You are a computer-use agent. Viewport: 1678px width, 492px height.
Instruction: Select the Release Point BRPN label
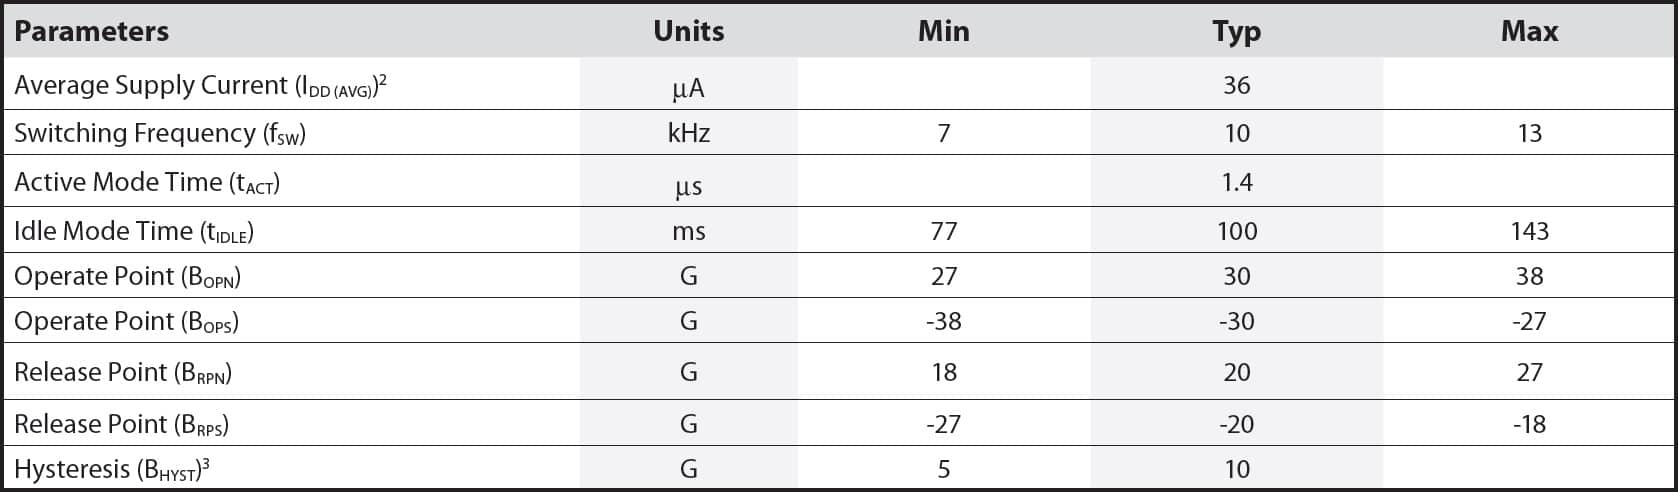[123, 372]
